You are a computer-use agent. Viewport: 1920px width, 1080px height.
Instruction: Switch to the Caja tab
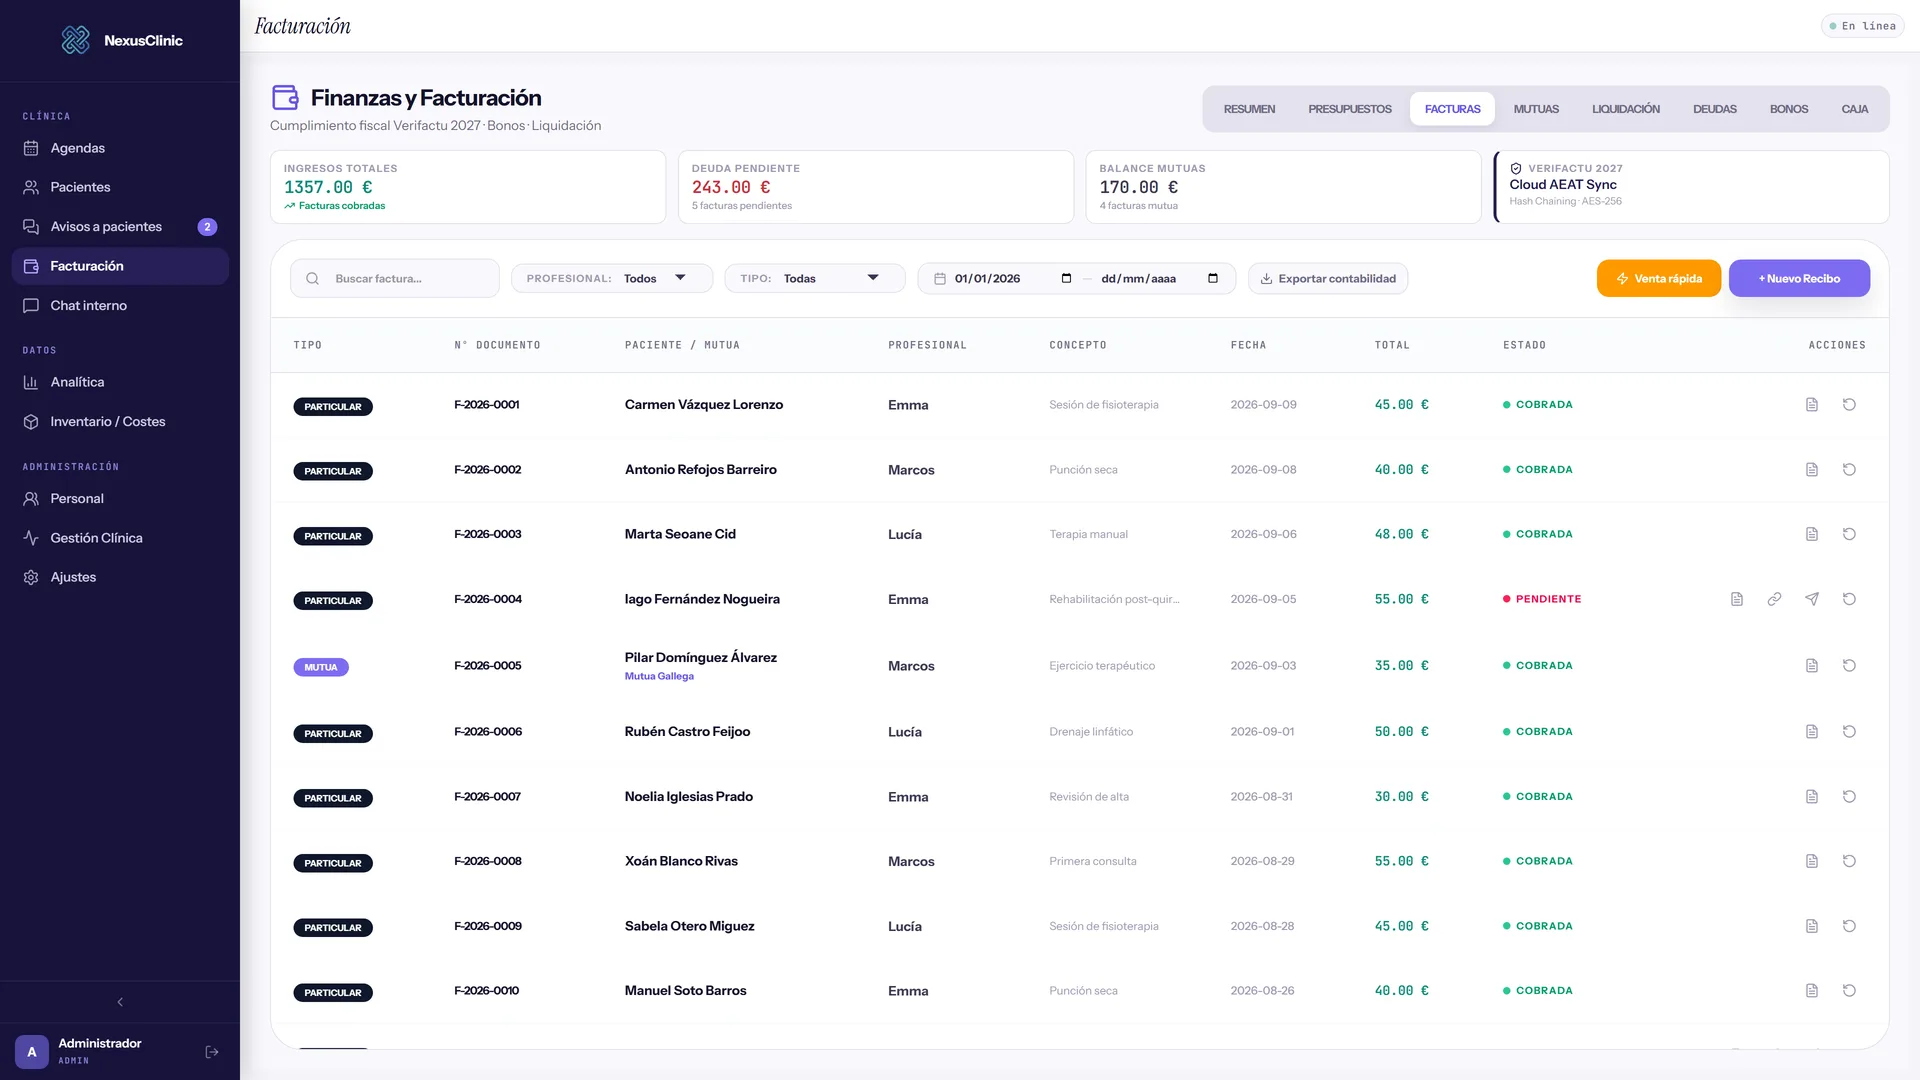(1855, 109)
